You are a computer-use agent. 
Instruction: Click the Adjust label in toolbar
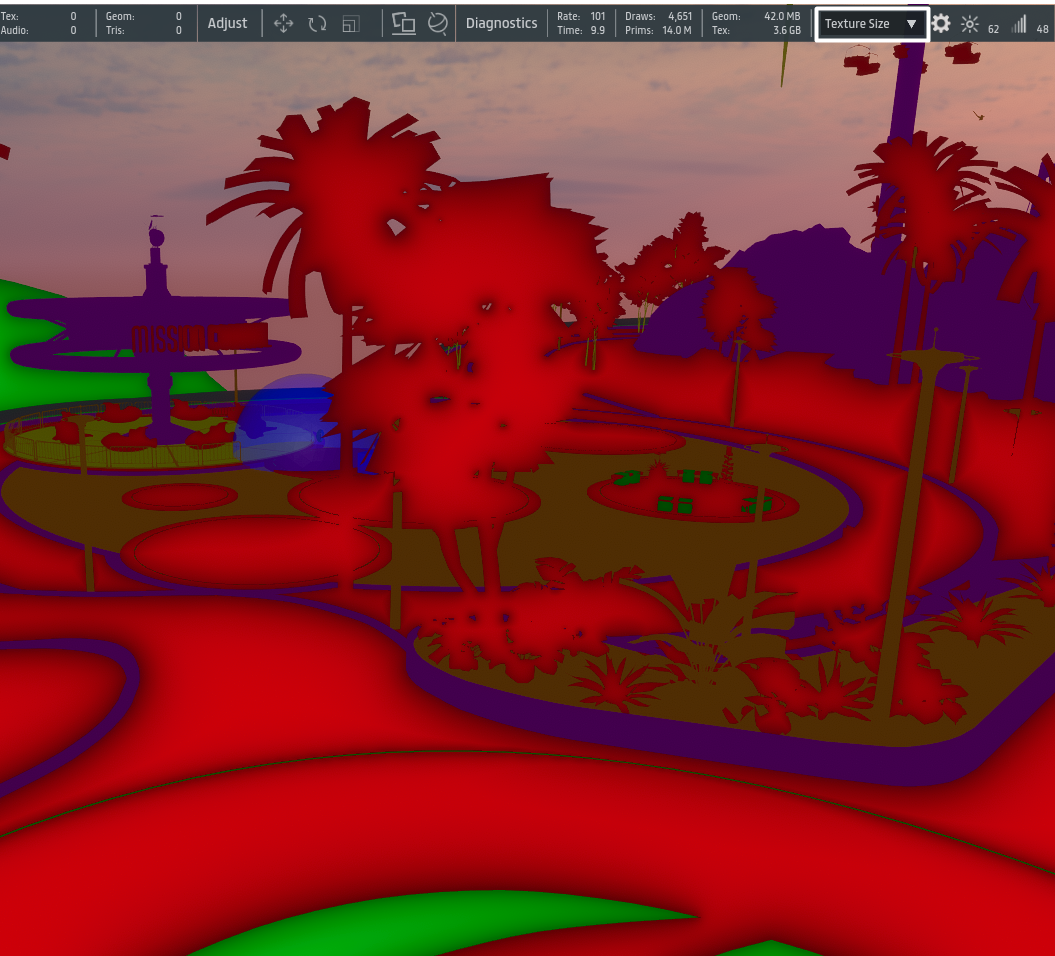227,23
